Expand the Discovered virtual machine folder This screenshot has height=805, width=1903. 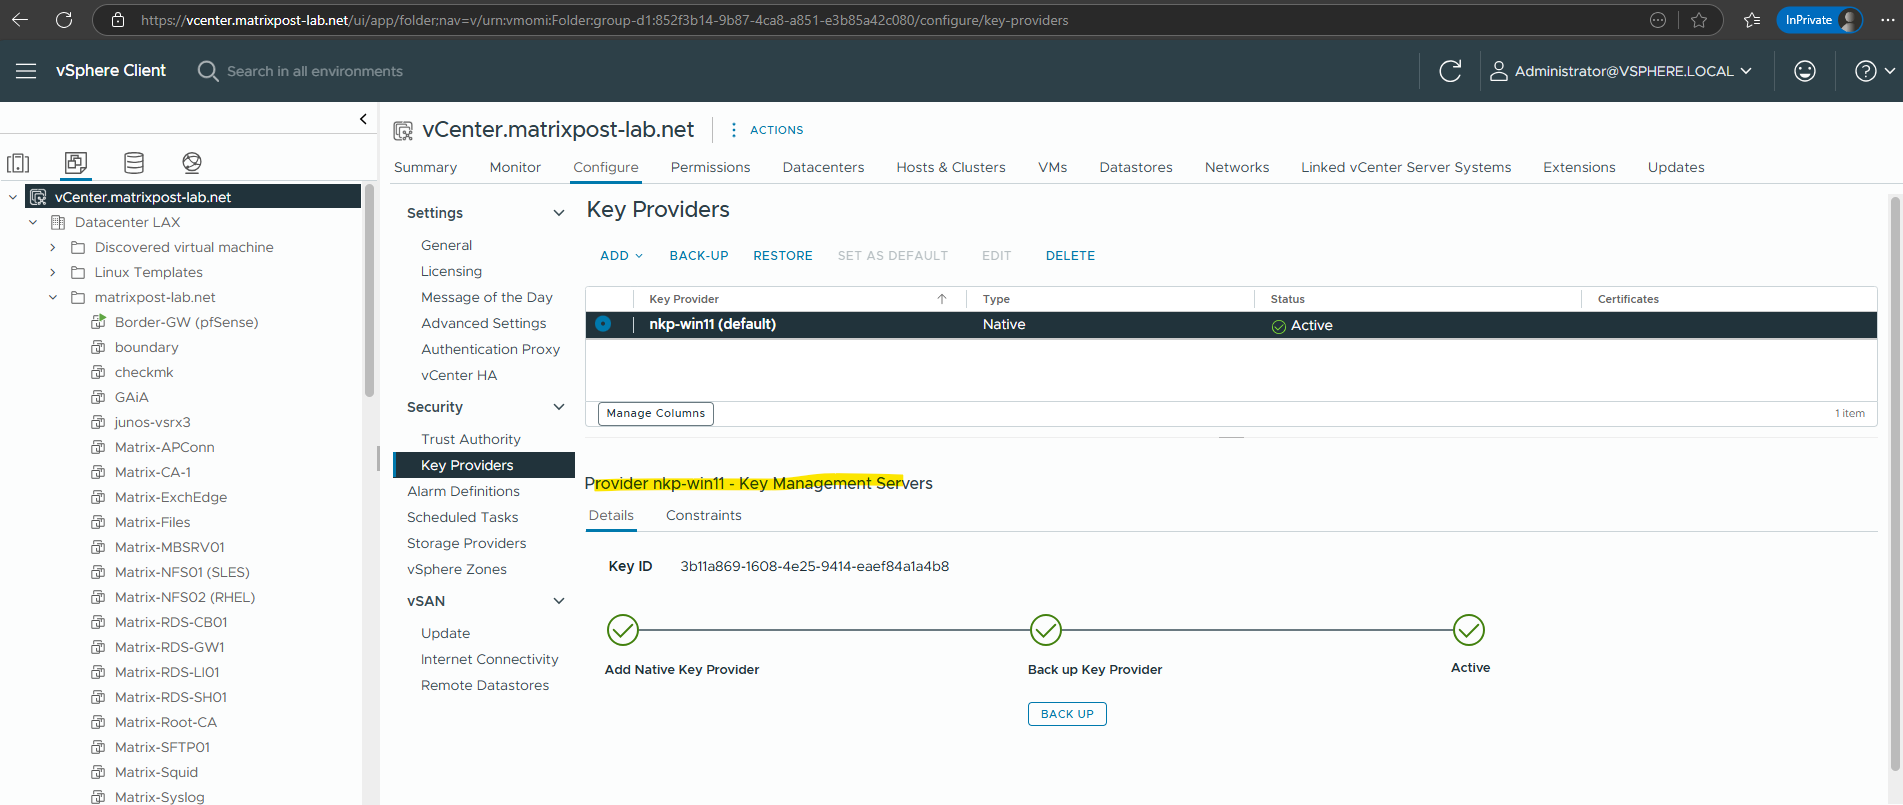click(x=53, y=247)
